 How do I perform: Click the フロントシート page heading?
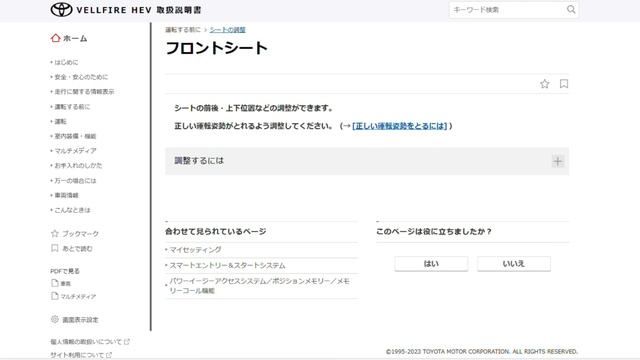(216, 48)
